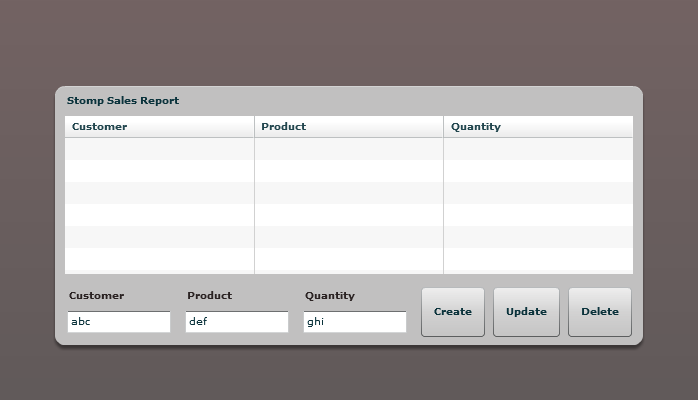Select first empty row in Product column

[x=349, y=149]
